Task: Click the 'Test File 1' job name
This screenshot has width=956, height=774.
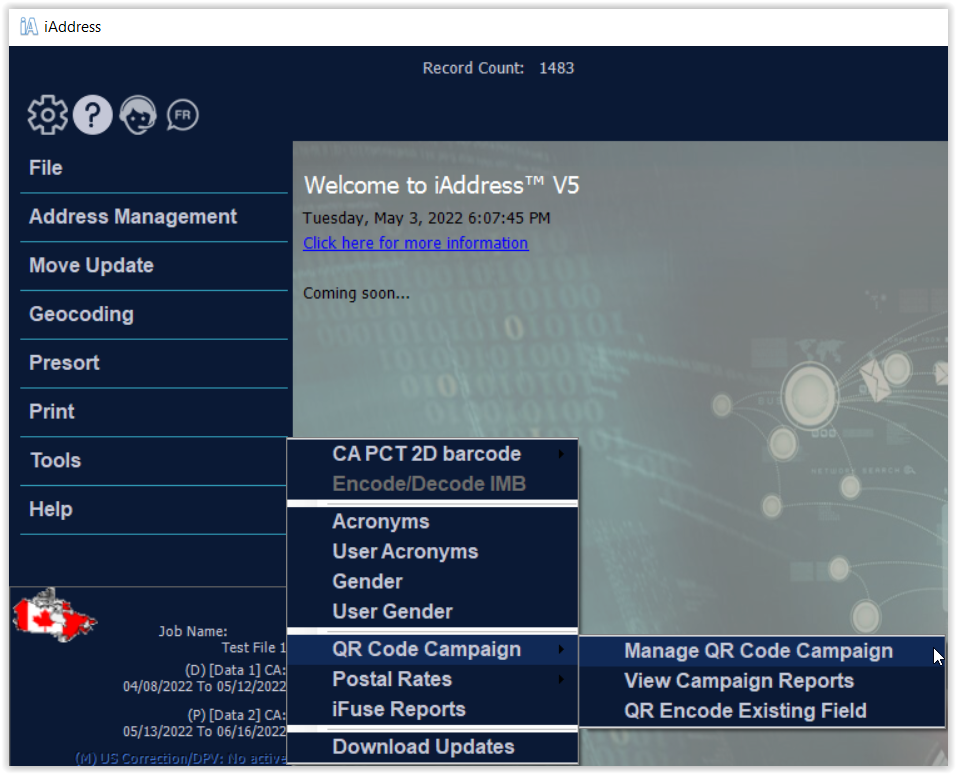Action: [x=254, y=648]
